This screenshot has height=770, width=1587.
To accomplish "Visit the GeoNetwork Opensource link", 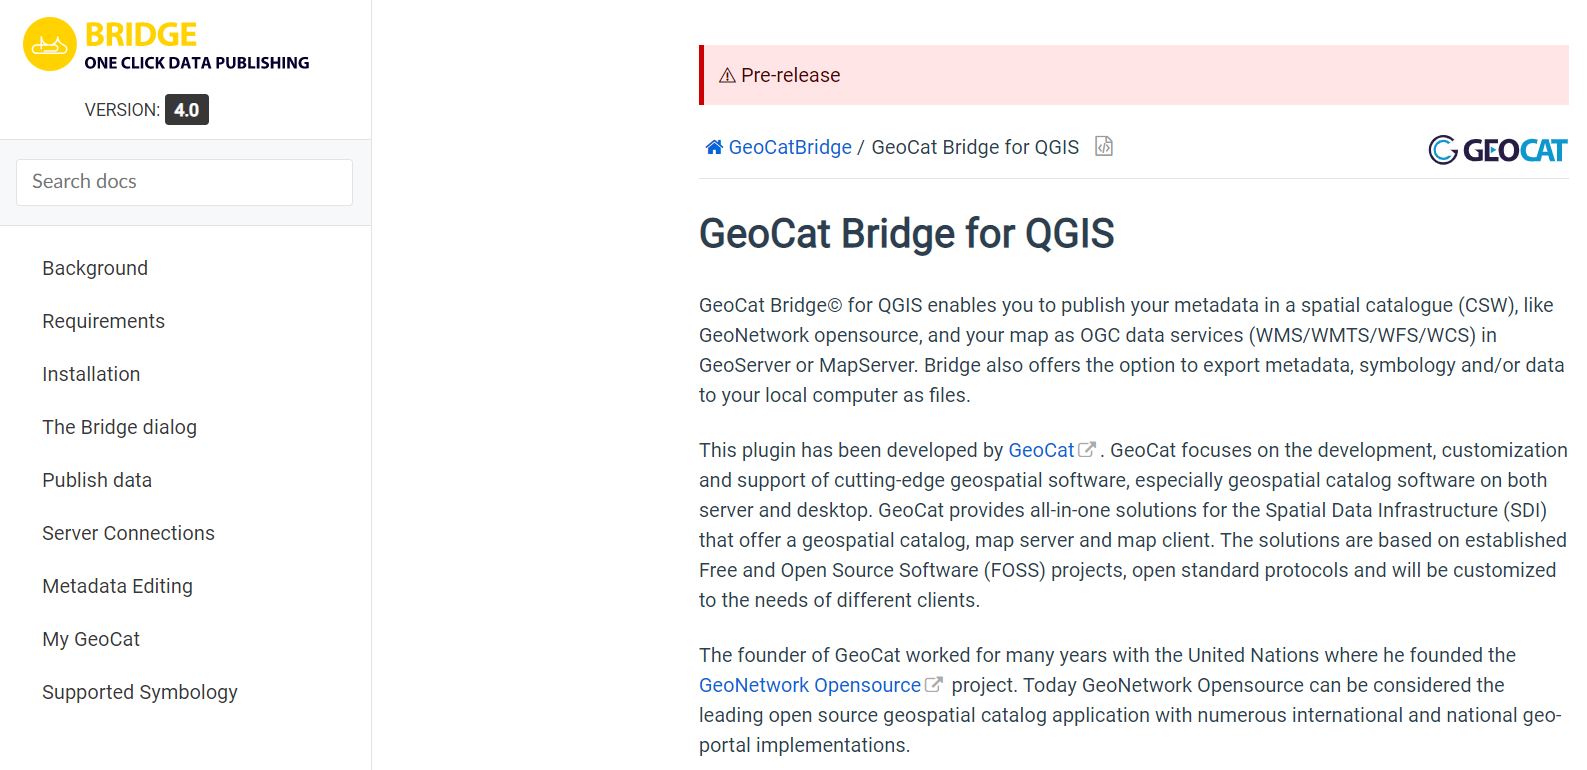I will pyautogui.click(x=809, y=685).
